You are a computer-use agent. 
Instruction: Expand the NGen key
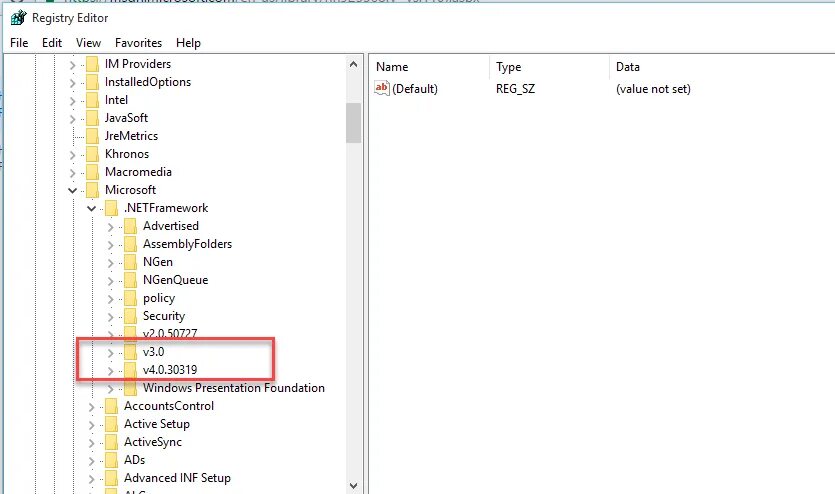pos(111,263)
